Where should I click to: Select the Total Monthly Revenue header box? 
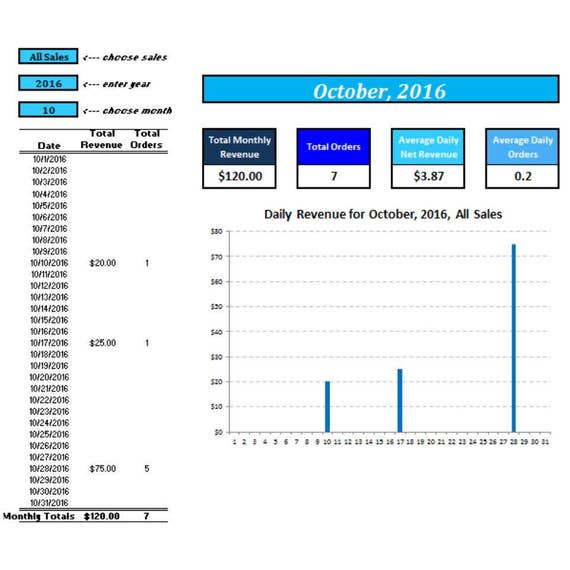point(239,147)
